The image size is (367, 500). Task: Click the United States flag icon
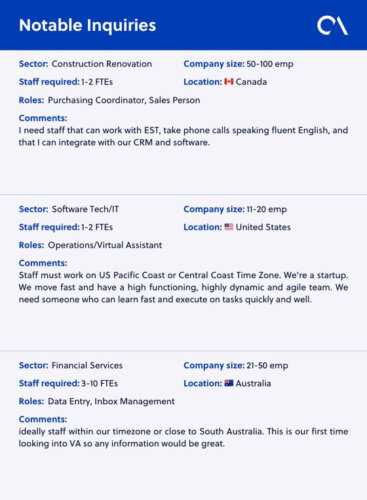229,227
